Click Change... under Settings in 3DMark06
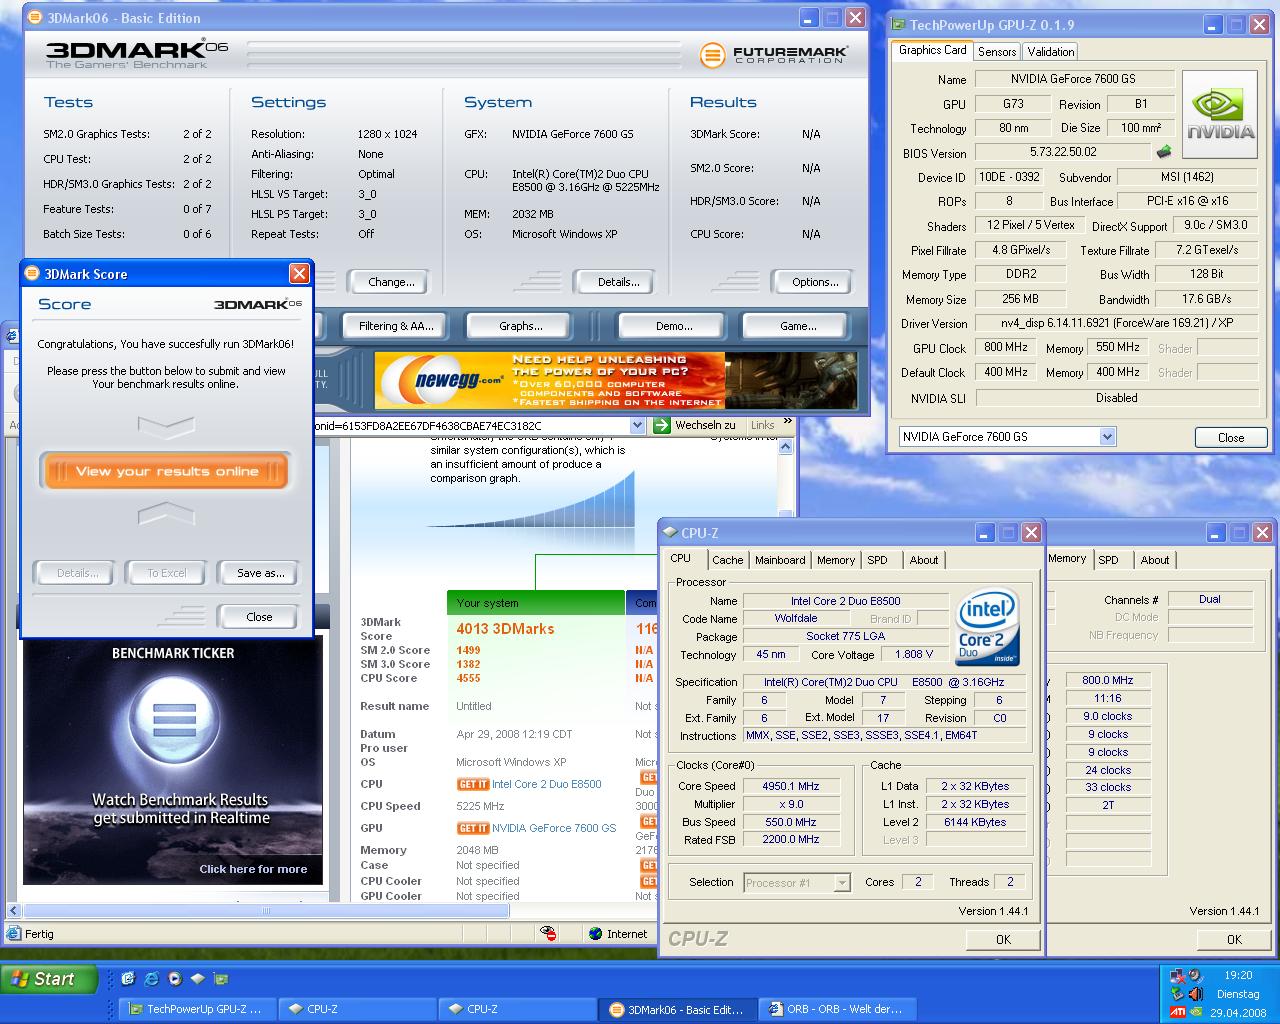Screen dimensions: 1280x1024 pyautogui.click(x=391, y=282)
